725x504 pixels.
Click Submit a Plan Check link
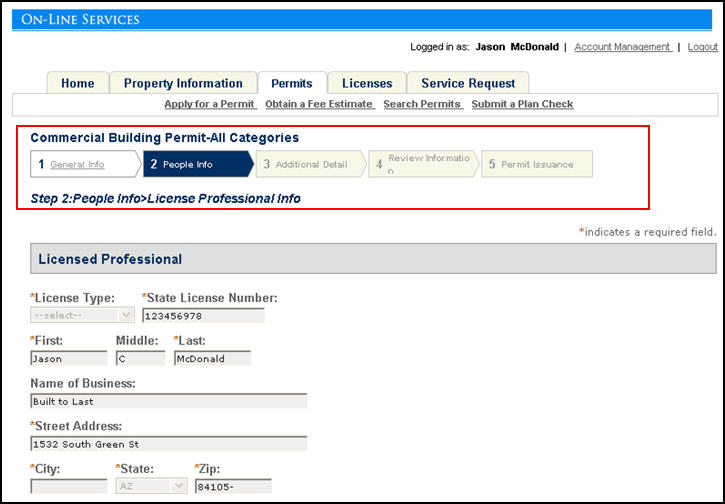[x=522, y=104]
